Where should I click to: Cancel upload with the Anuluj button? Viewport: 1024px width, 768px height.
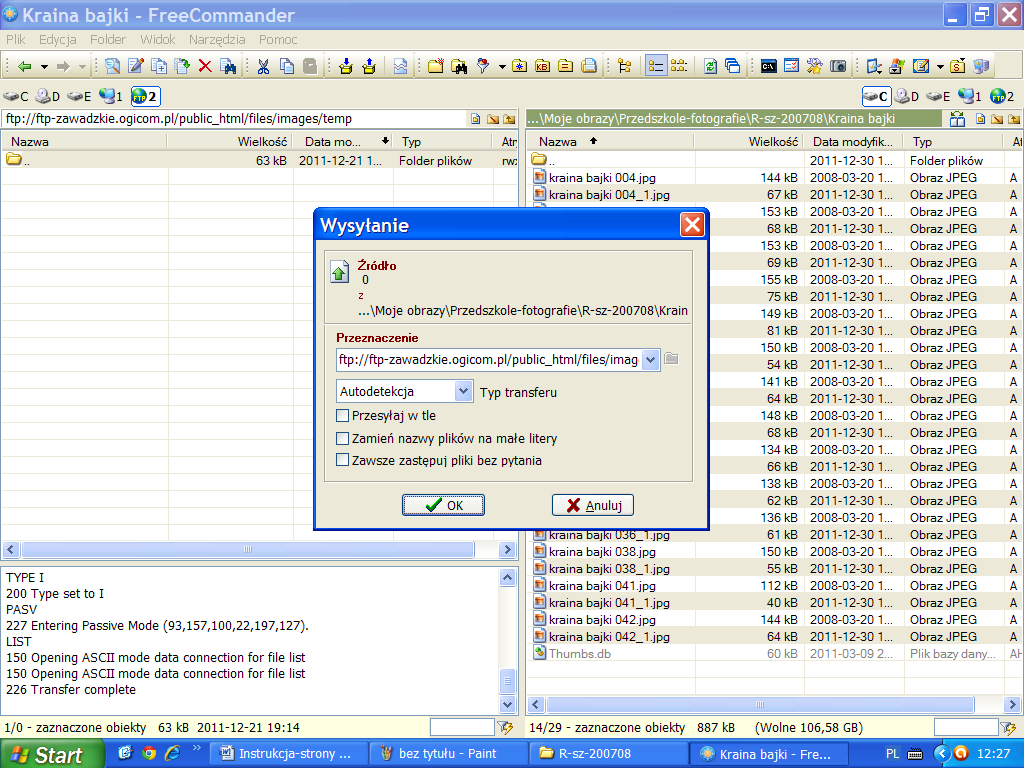click(x=592, y=505)
